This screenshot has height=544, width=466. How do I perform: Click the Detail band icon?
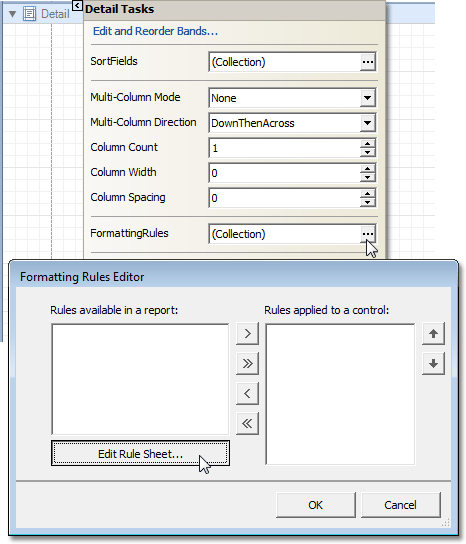(29, 14)
